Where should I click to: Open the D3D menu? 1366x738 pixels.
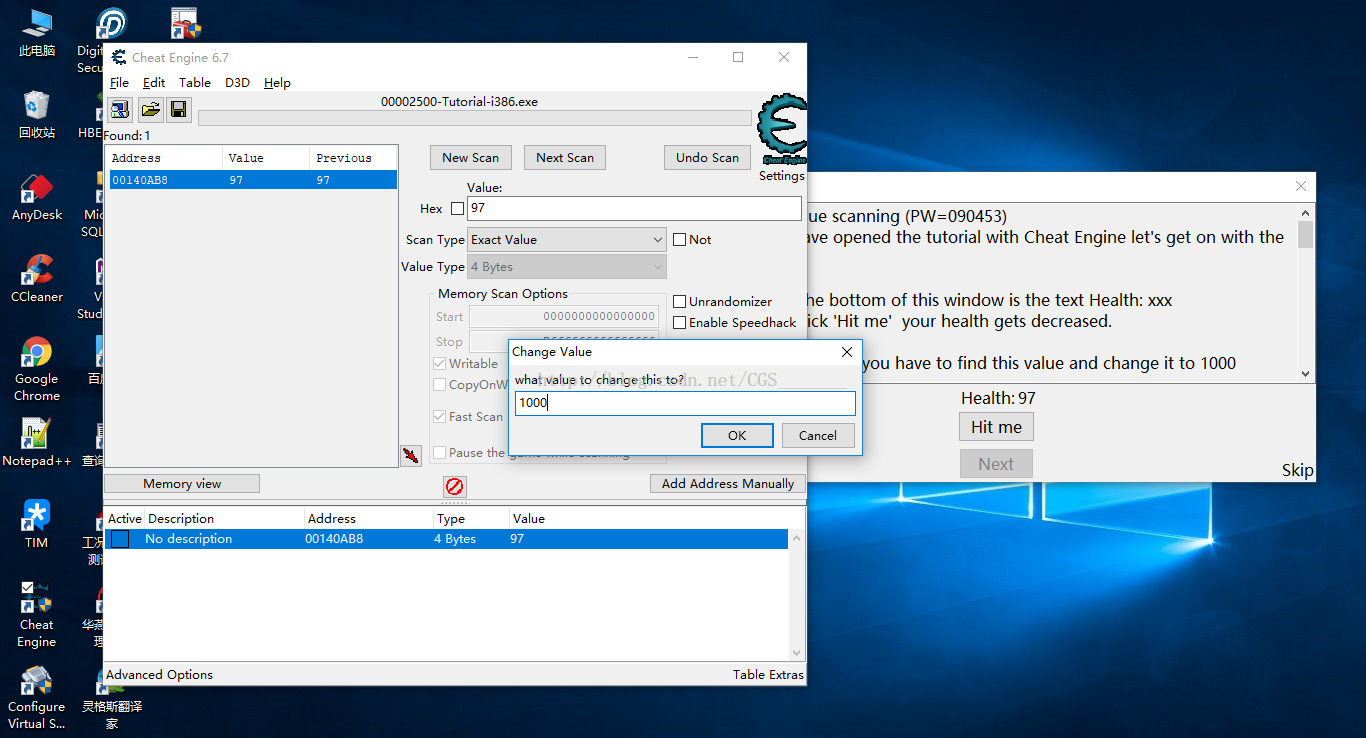click(237, 83)
